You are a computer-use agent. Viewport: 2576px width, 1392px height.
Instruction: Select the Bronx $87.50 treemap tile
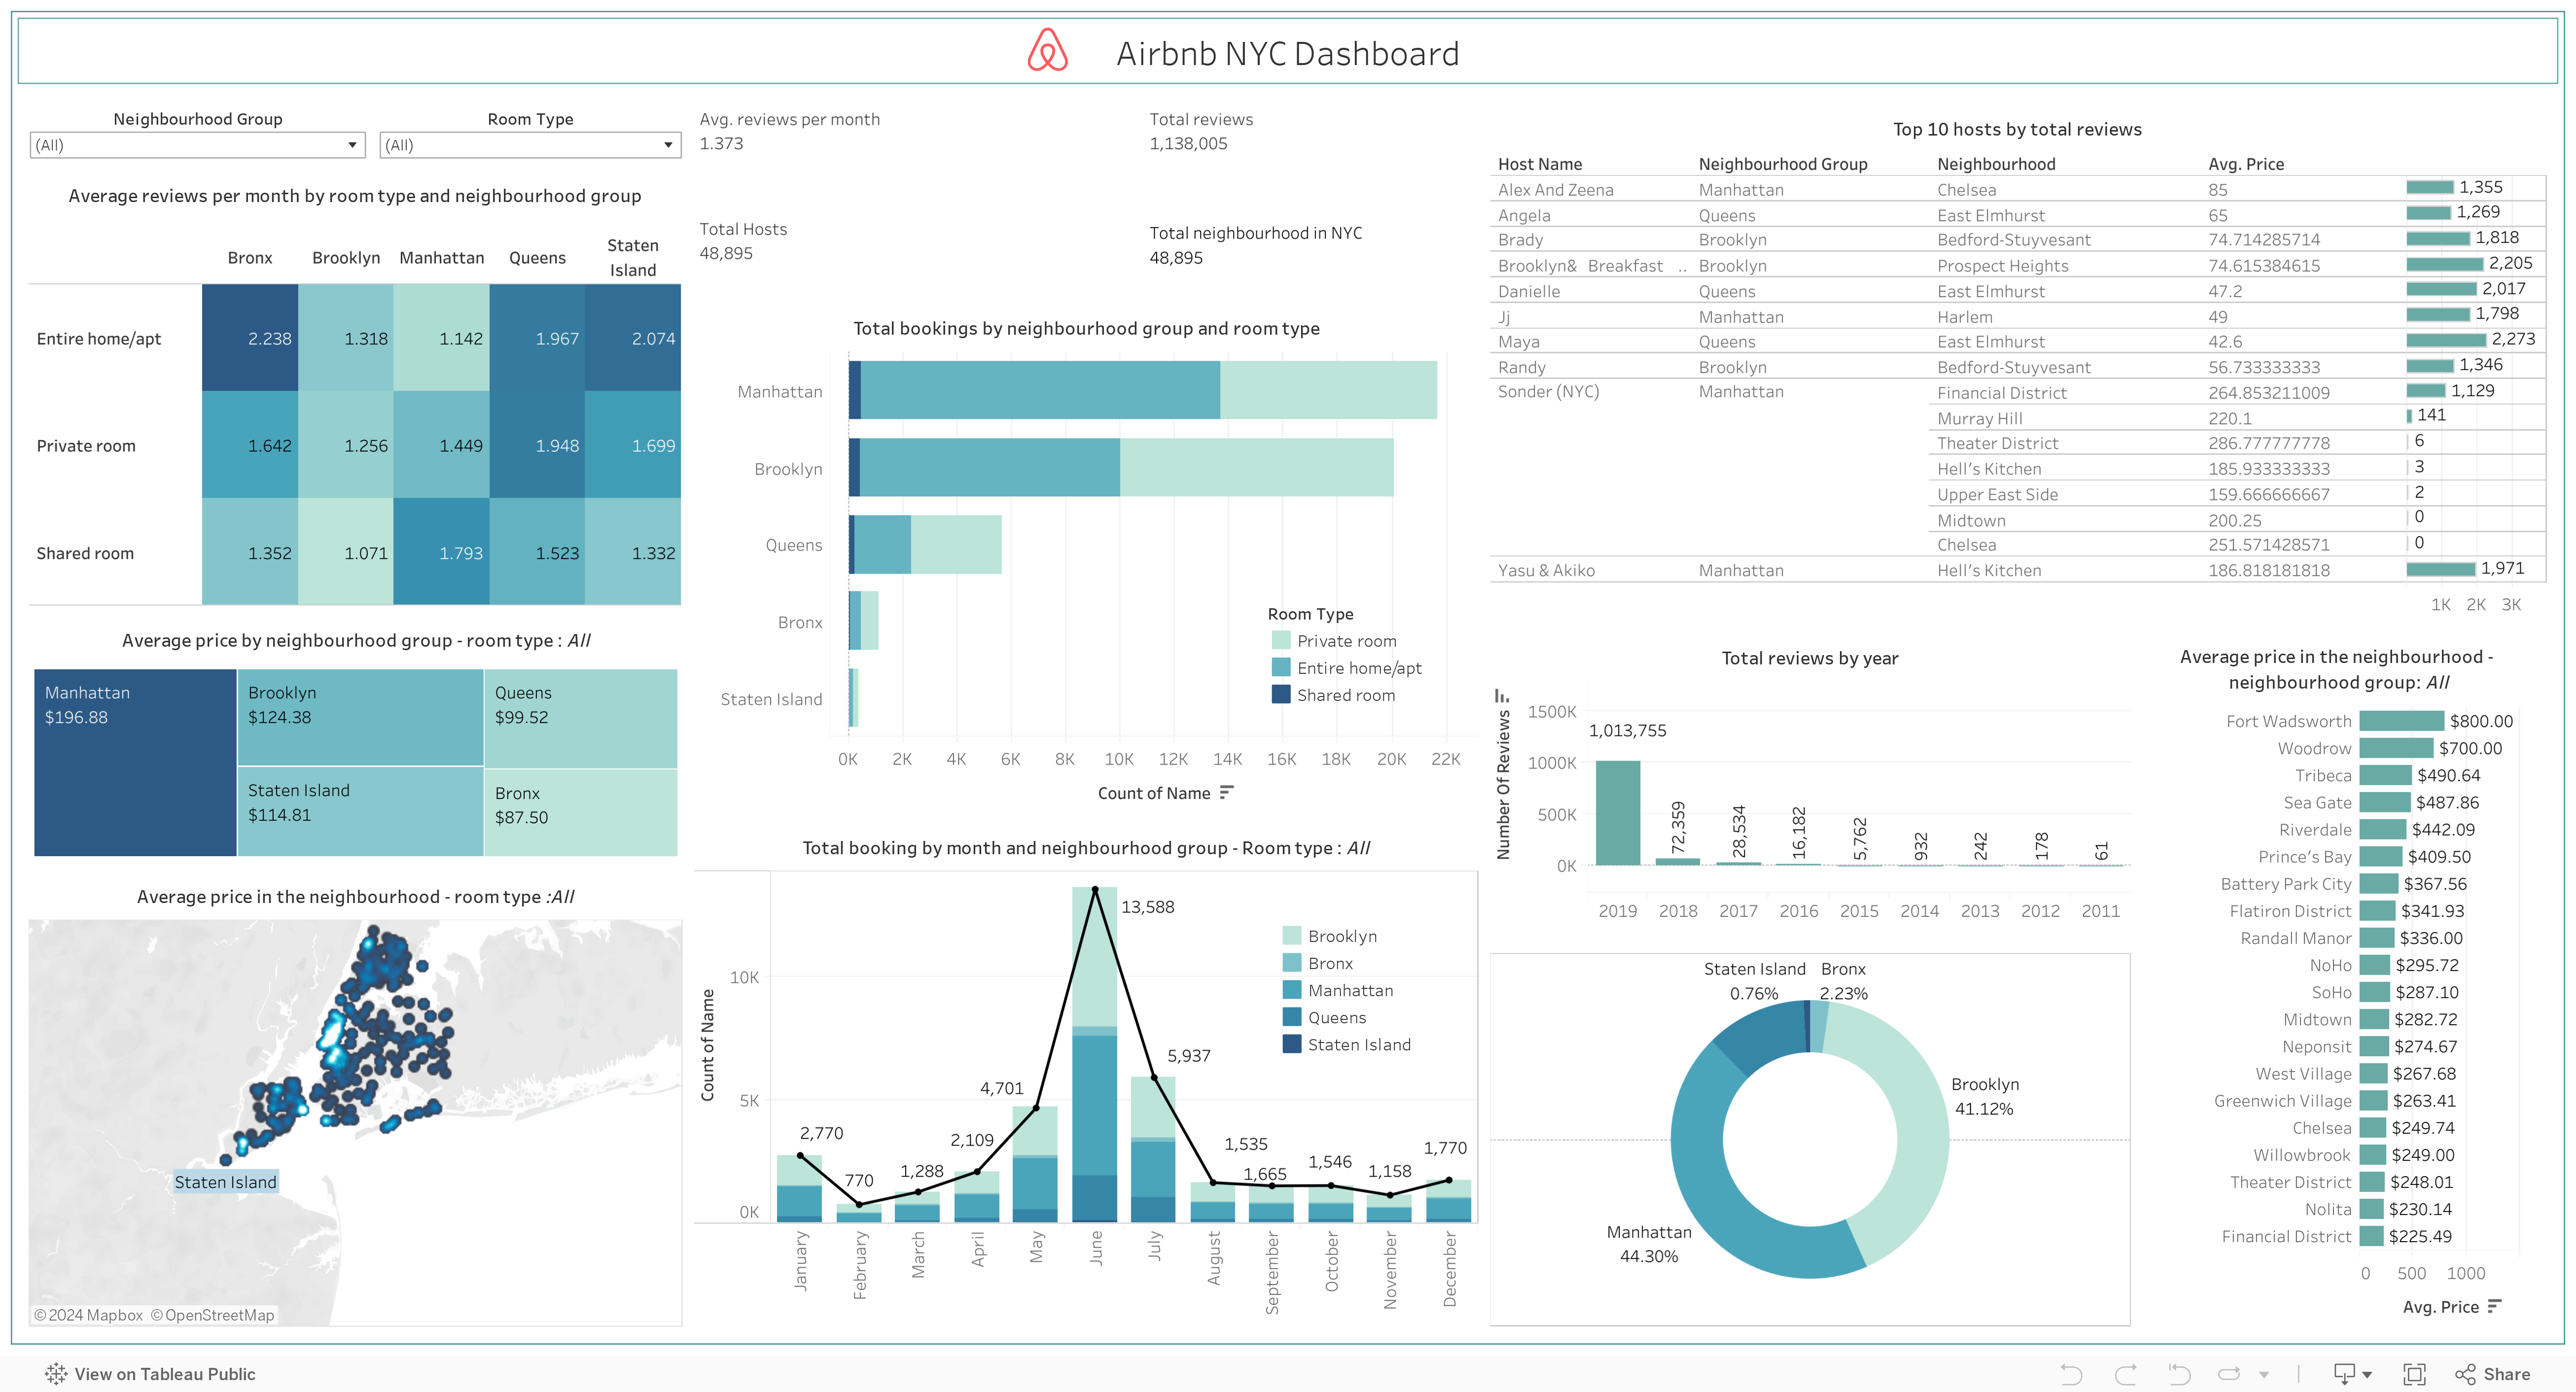pos(581,812)
